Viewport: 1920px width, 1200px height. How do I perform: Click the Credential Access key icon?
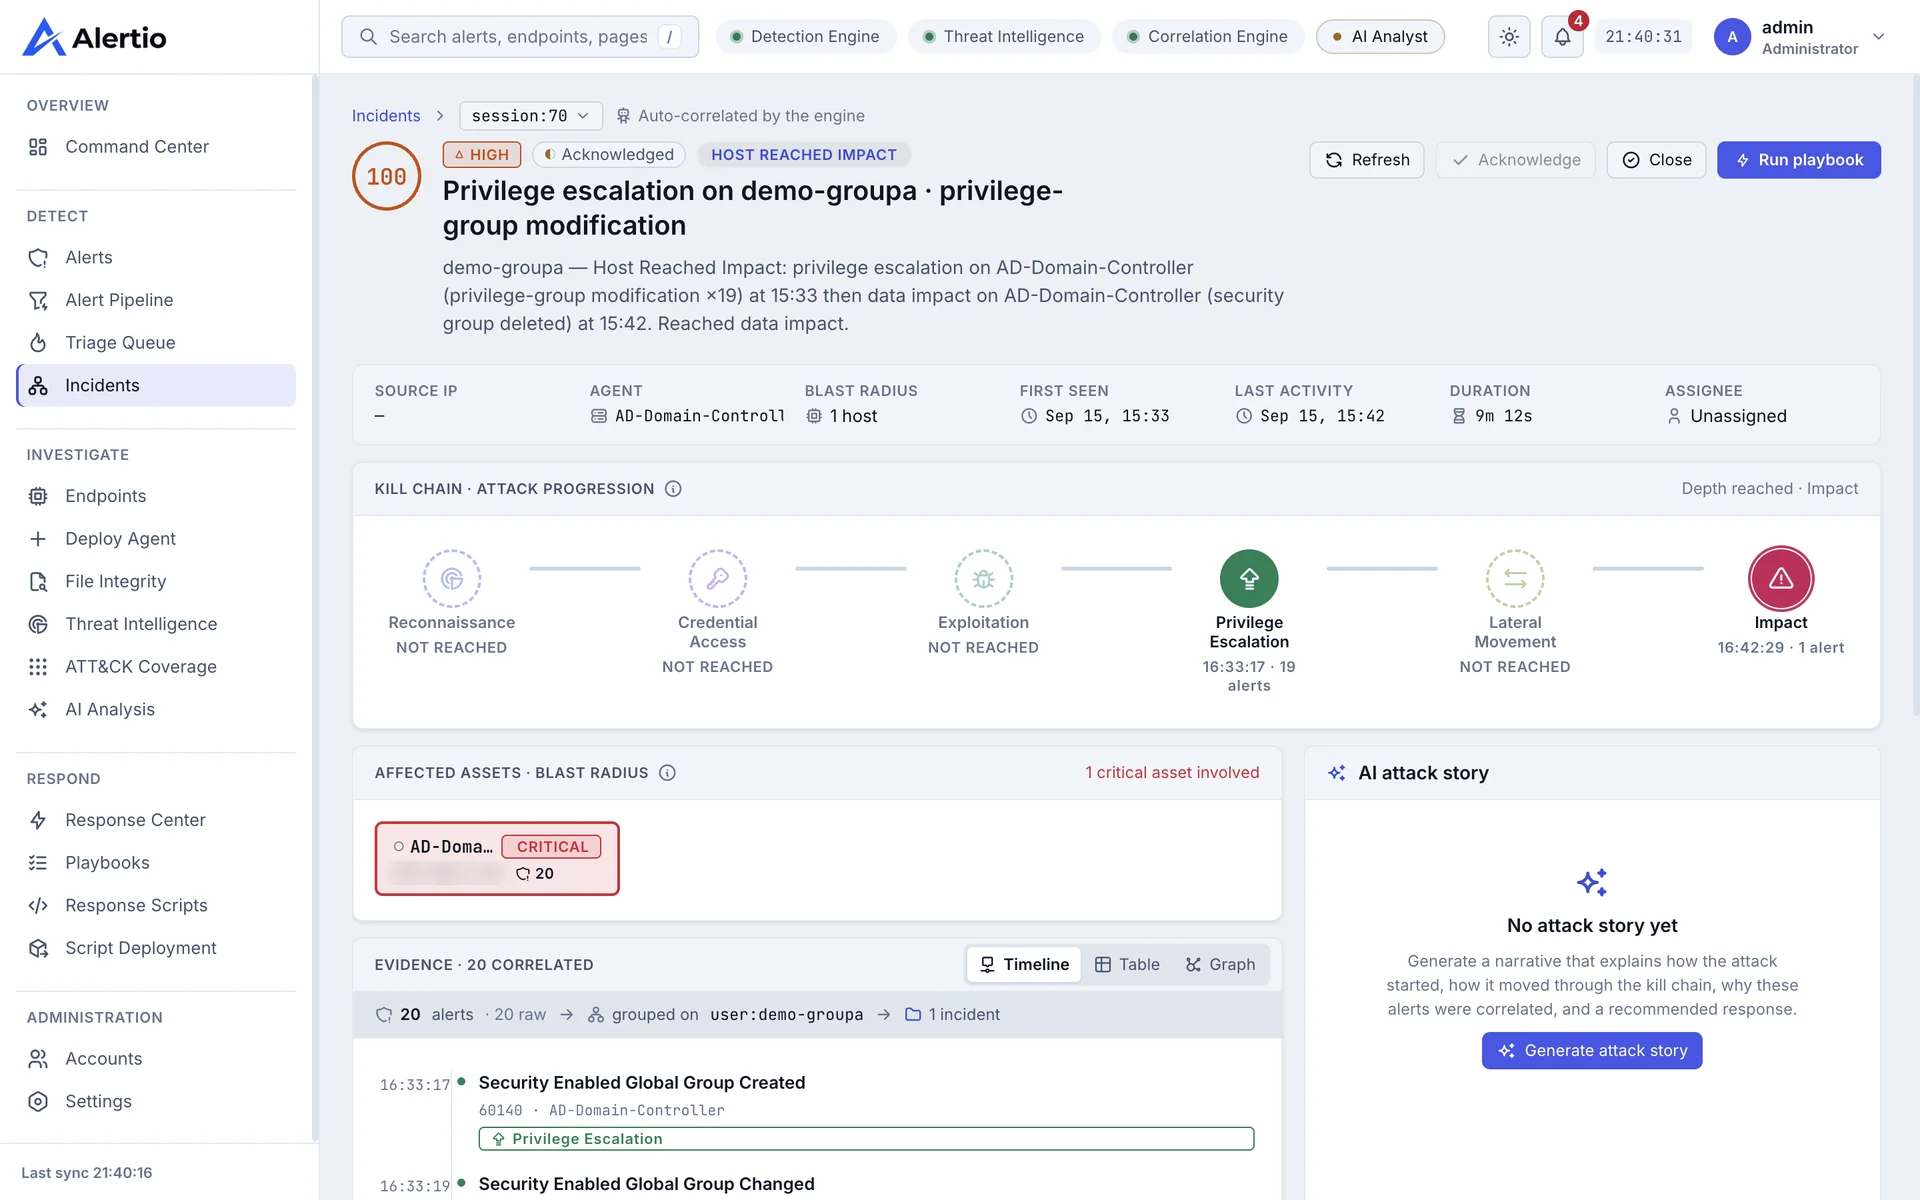pos(718,578)
